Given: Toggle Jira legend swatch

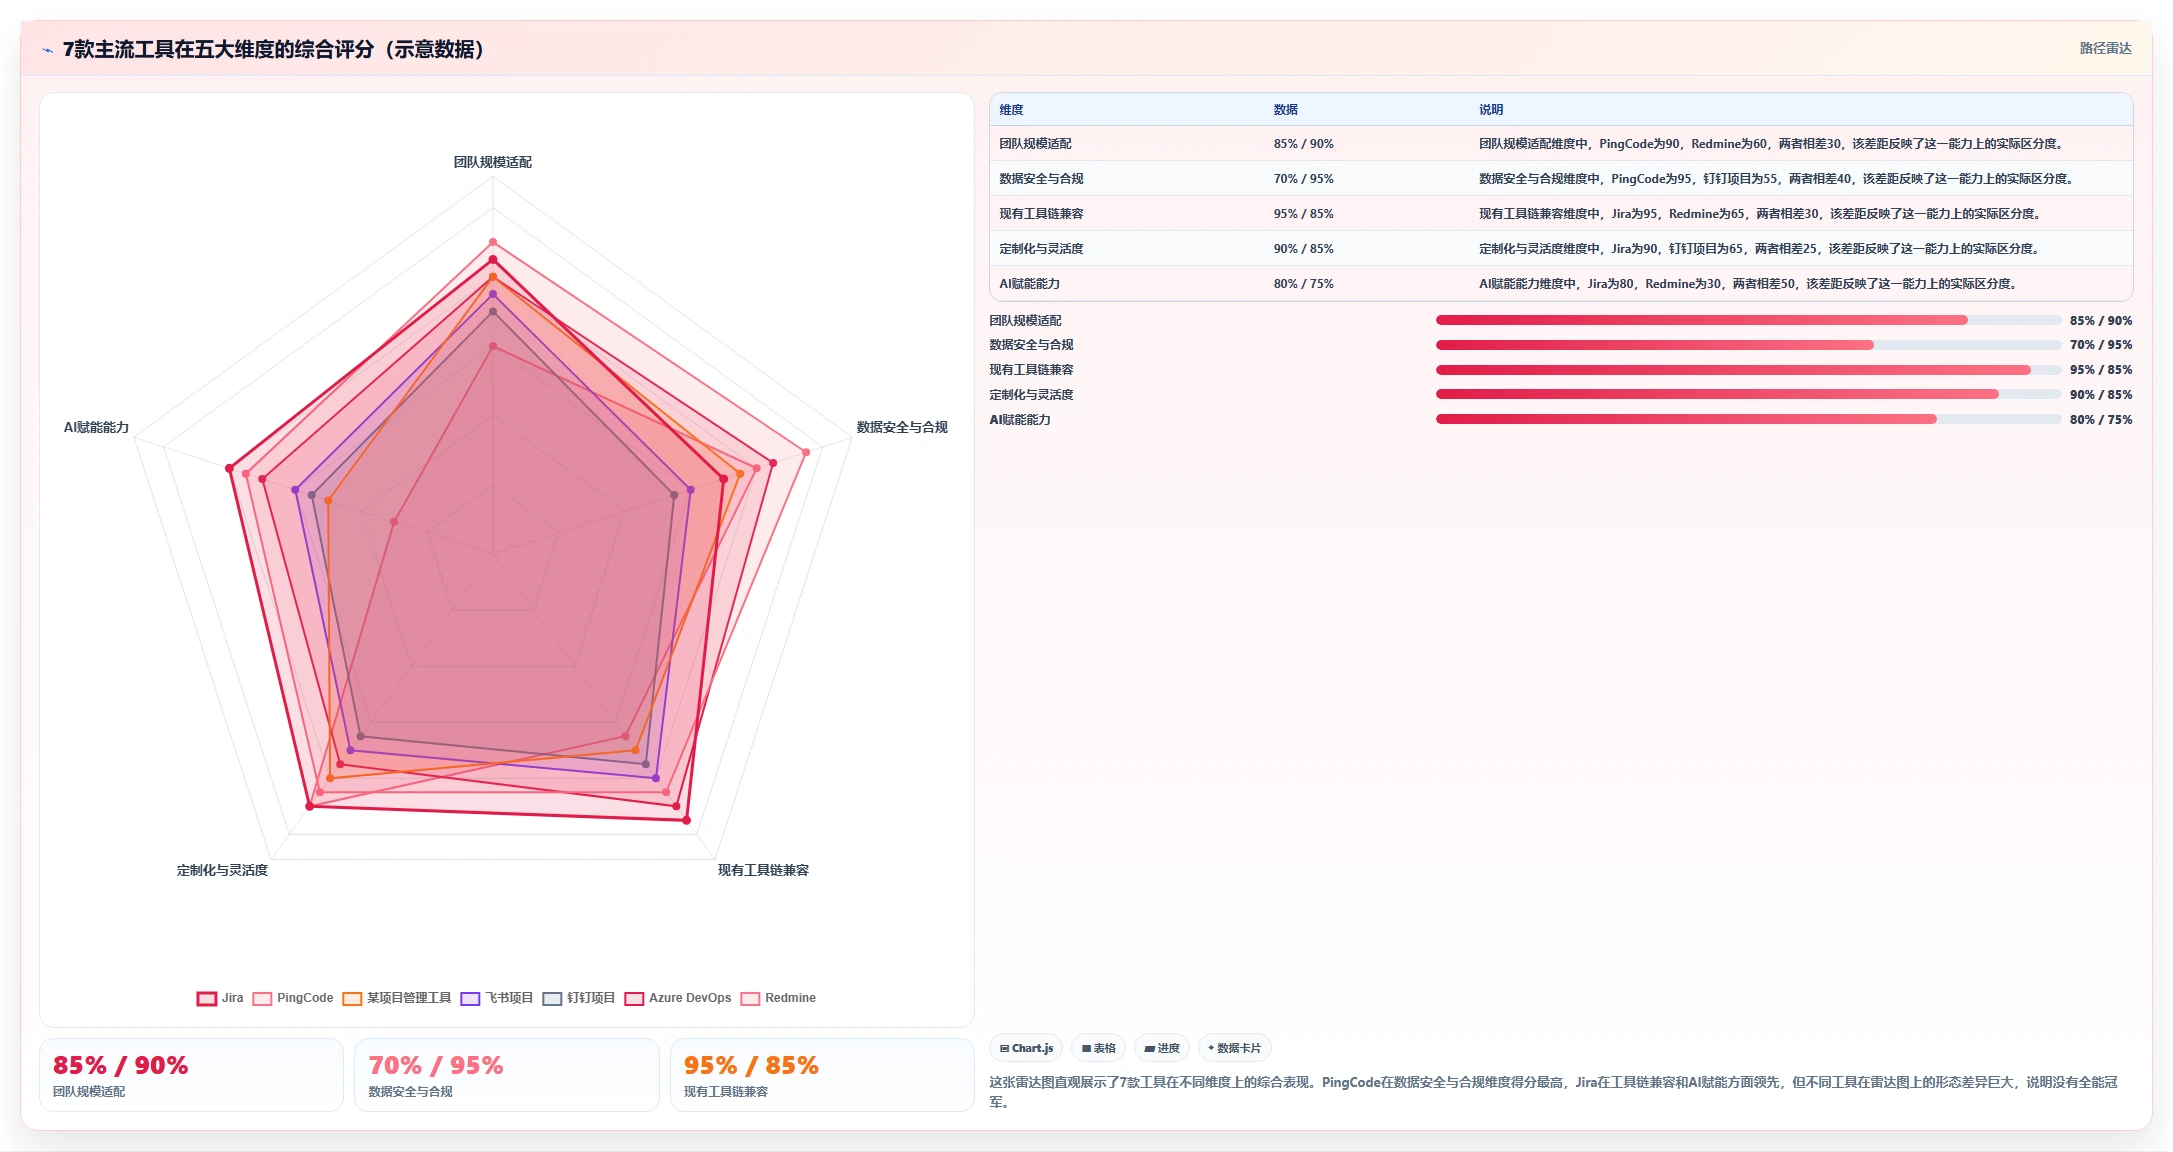Looking at the screenshot, I should [x=207, y=998].
